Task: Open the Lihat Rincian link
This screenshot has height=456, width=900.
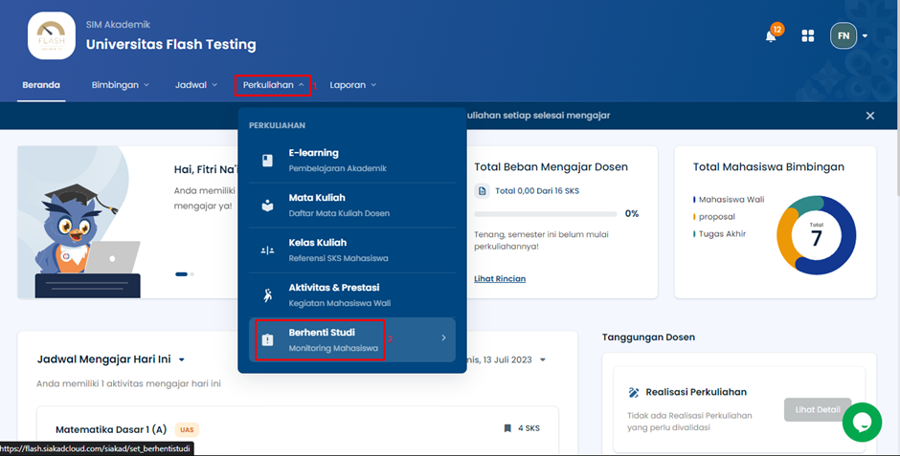Action: tap(500, 278)
